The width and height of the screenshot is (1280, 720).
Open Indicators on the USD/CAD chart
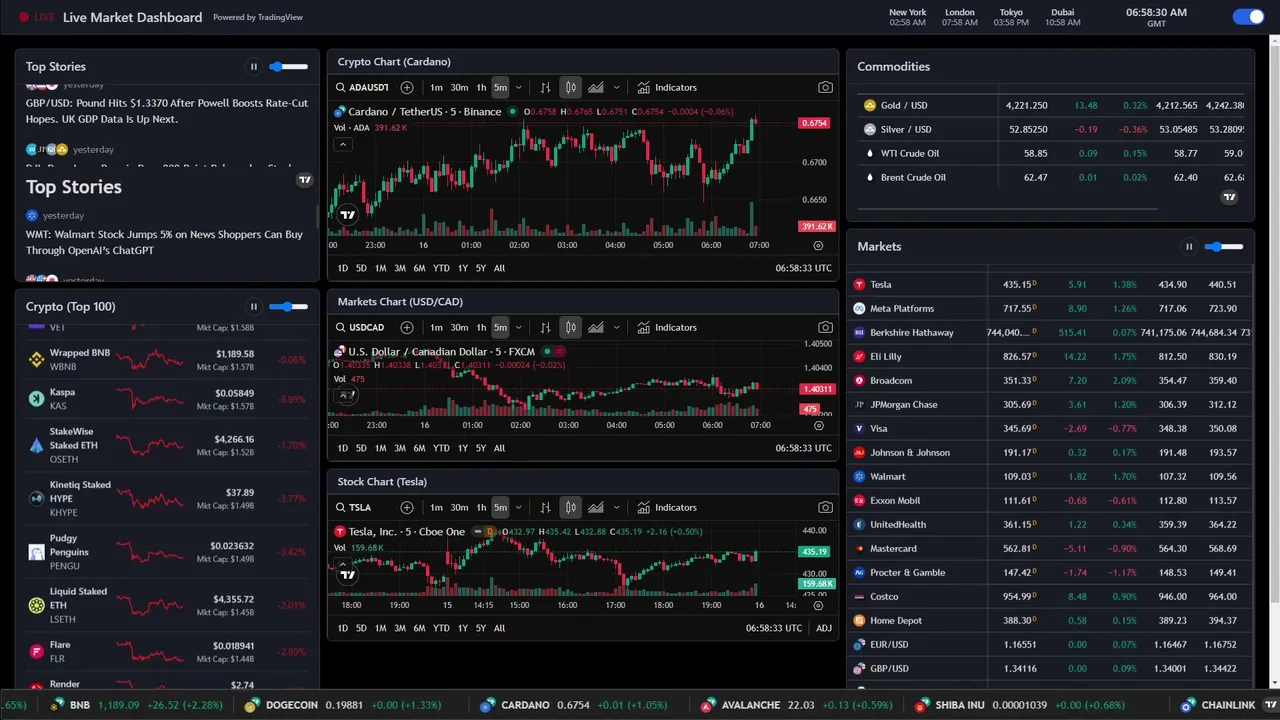point(667,327)
